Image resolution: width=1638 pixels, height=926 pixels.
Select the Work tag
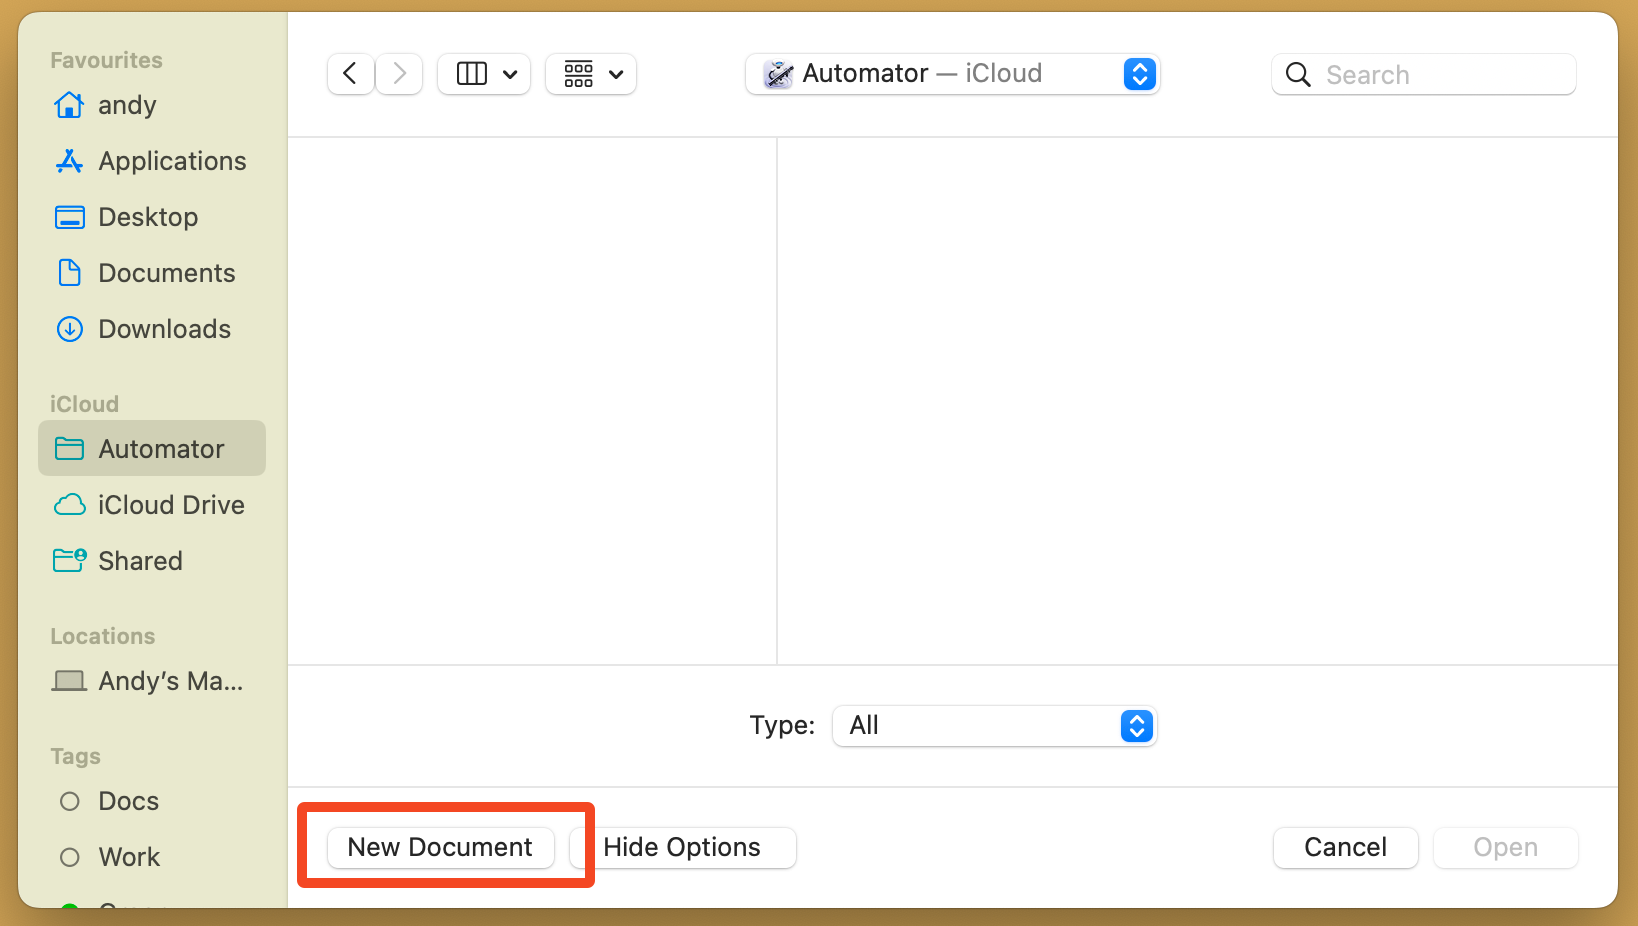(x=128, y=856)
